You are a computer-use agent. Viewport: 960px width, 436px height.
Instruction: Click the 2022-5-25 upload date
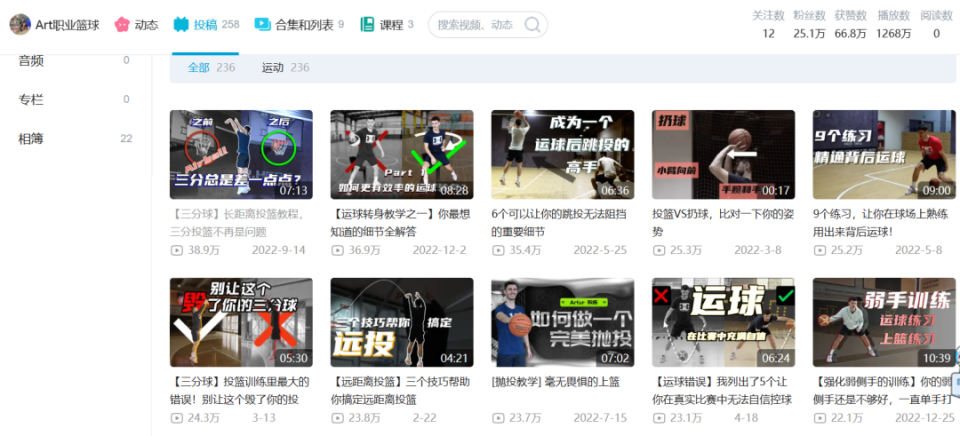coord(600,250)
